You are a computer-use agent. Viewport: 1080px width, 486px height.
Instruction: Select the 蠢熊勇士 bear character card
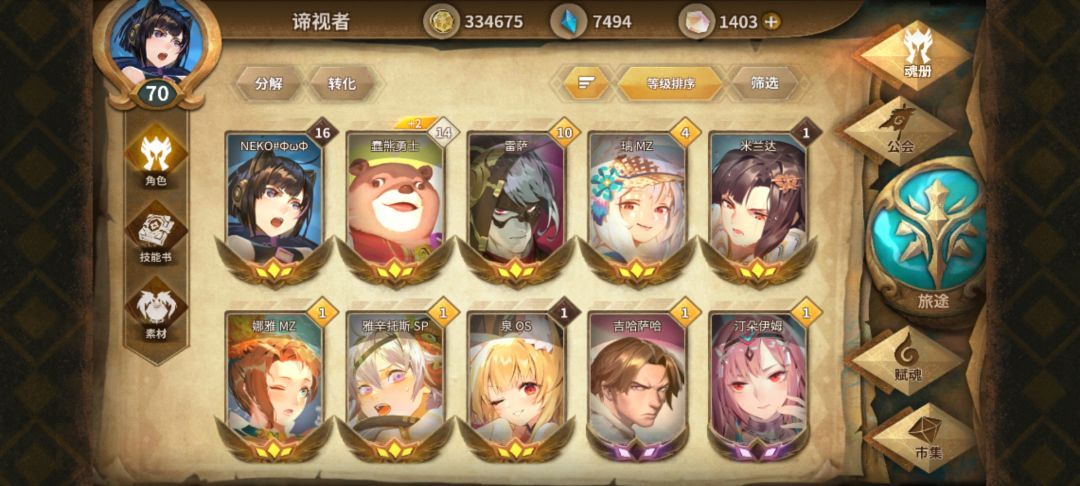(395, 204)
